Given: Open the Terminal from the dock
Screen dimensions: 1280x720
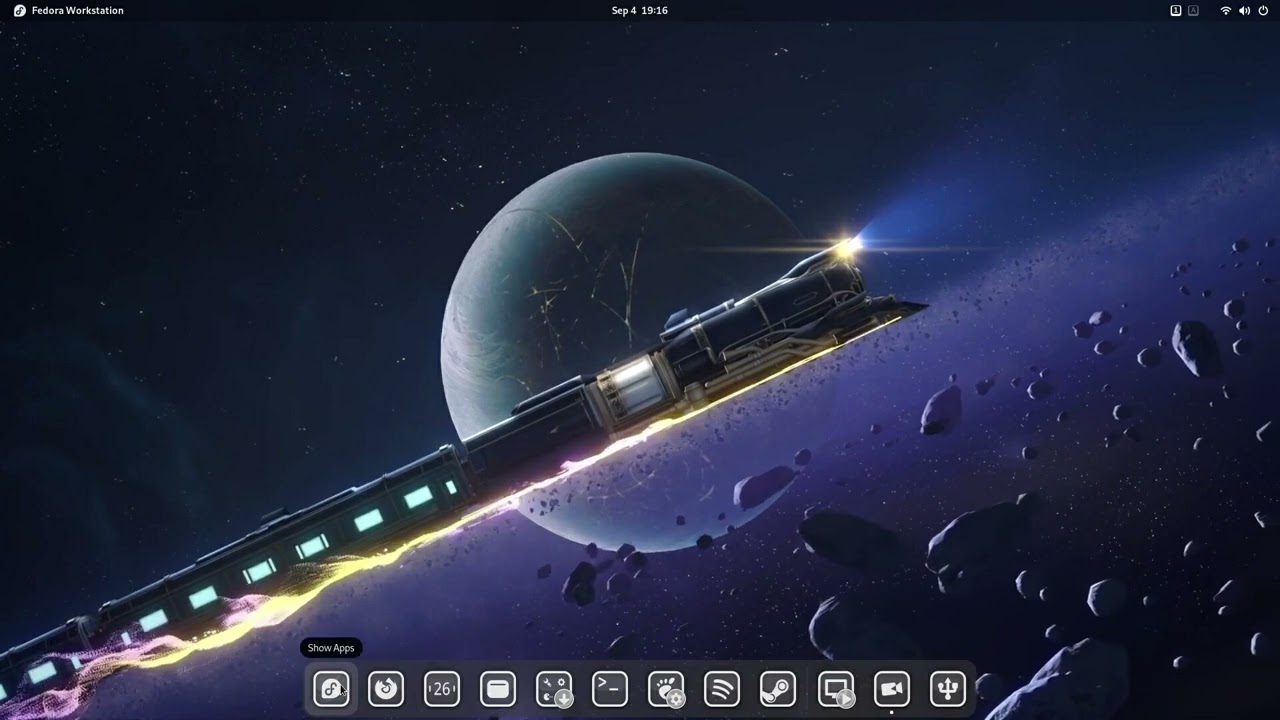Looking at the screenshot, I should (x=610, y=688).
